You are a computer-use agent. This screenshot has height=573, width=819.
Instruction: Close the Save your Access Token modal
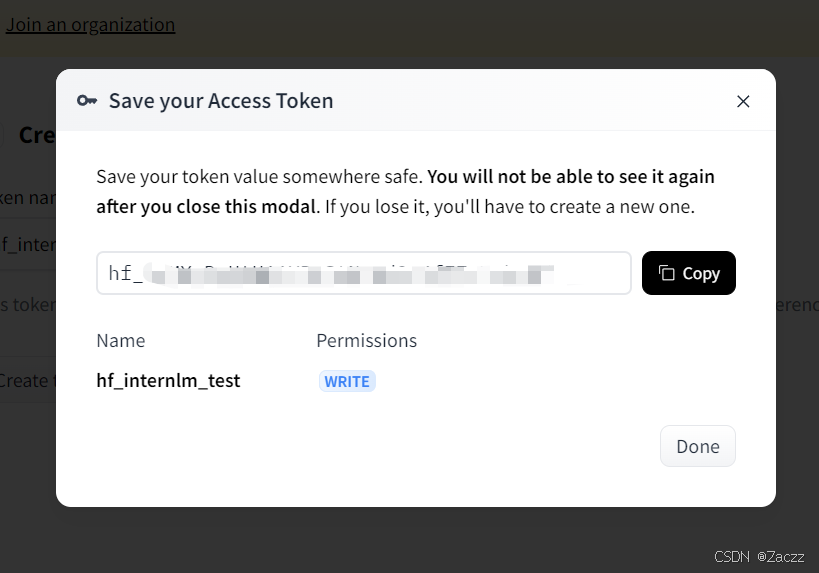pos(743,101)
